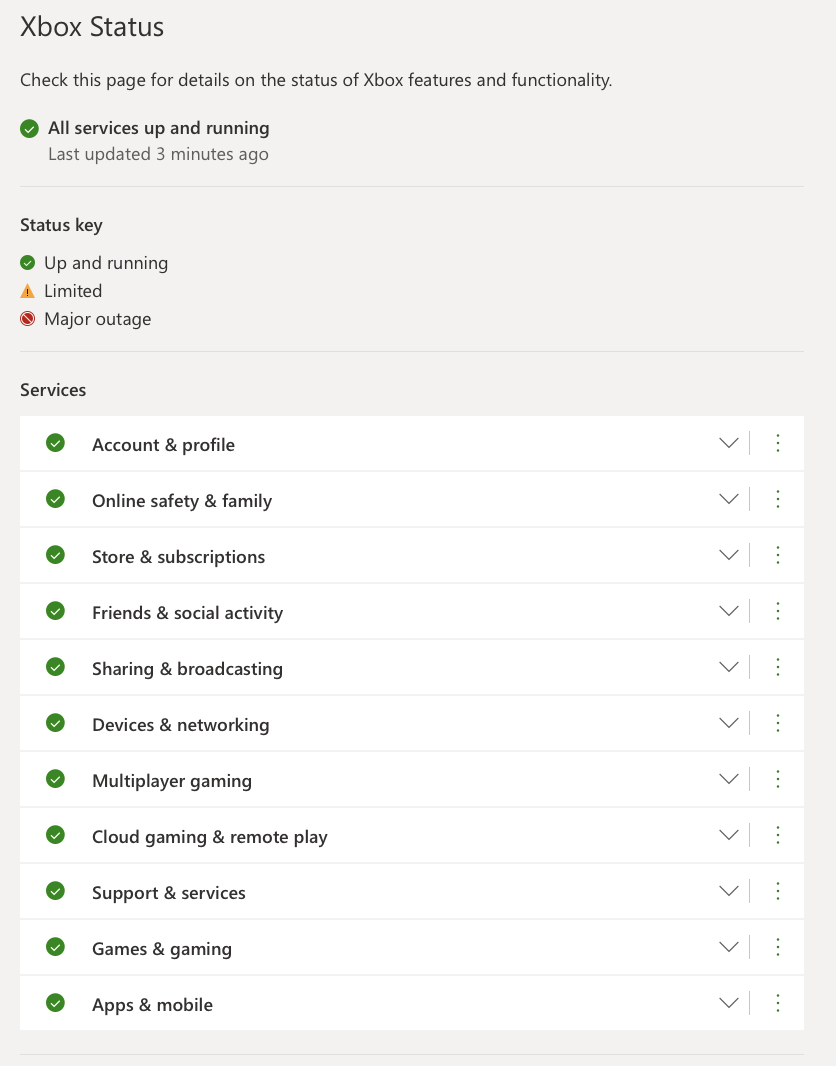
Task: Expand the Apps & mobile chevron
Action: [729, 1003]
